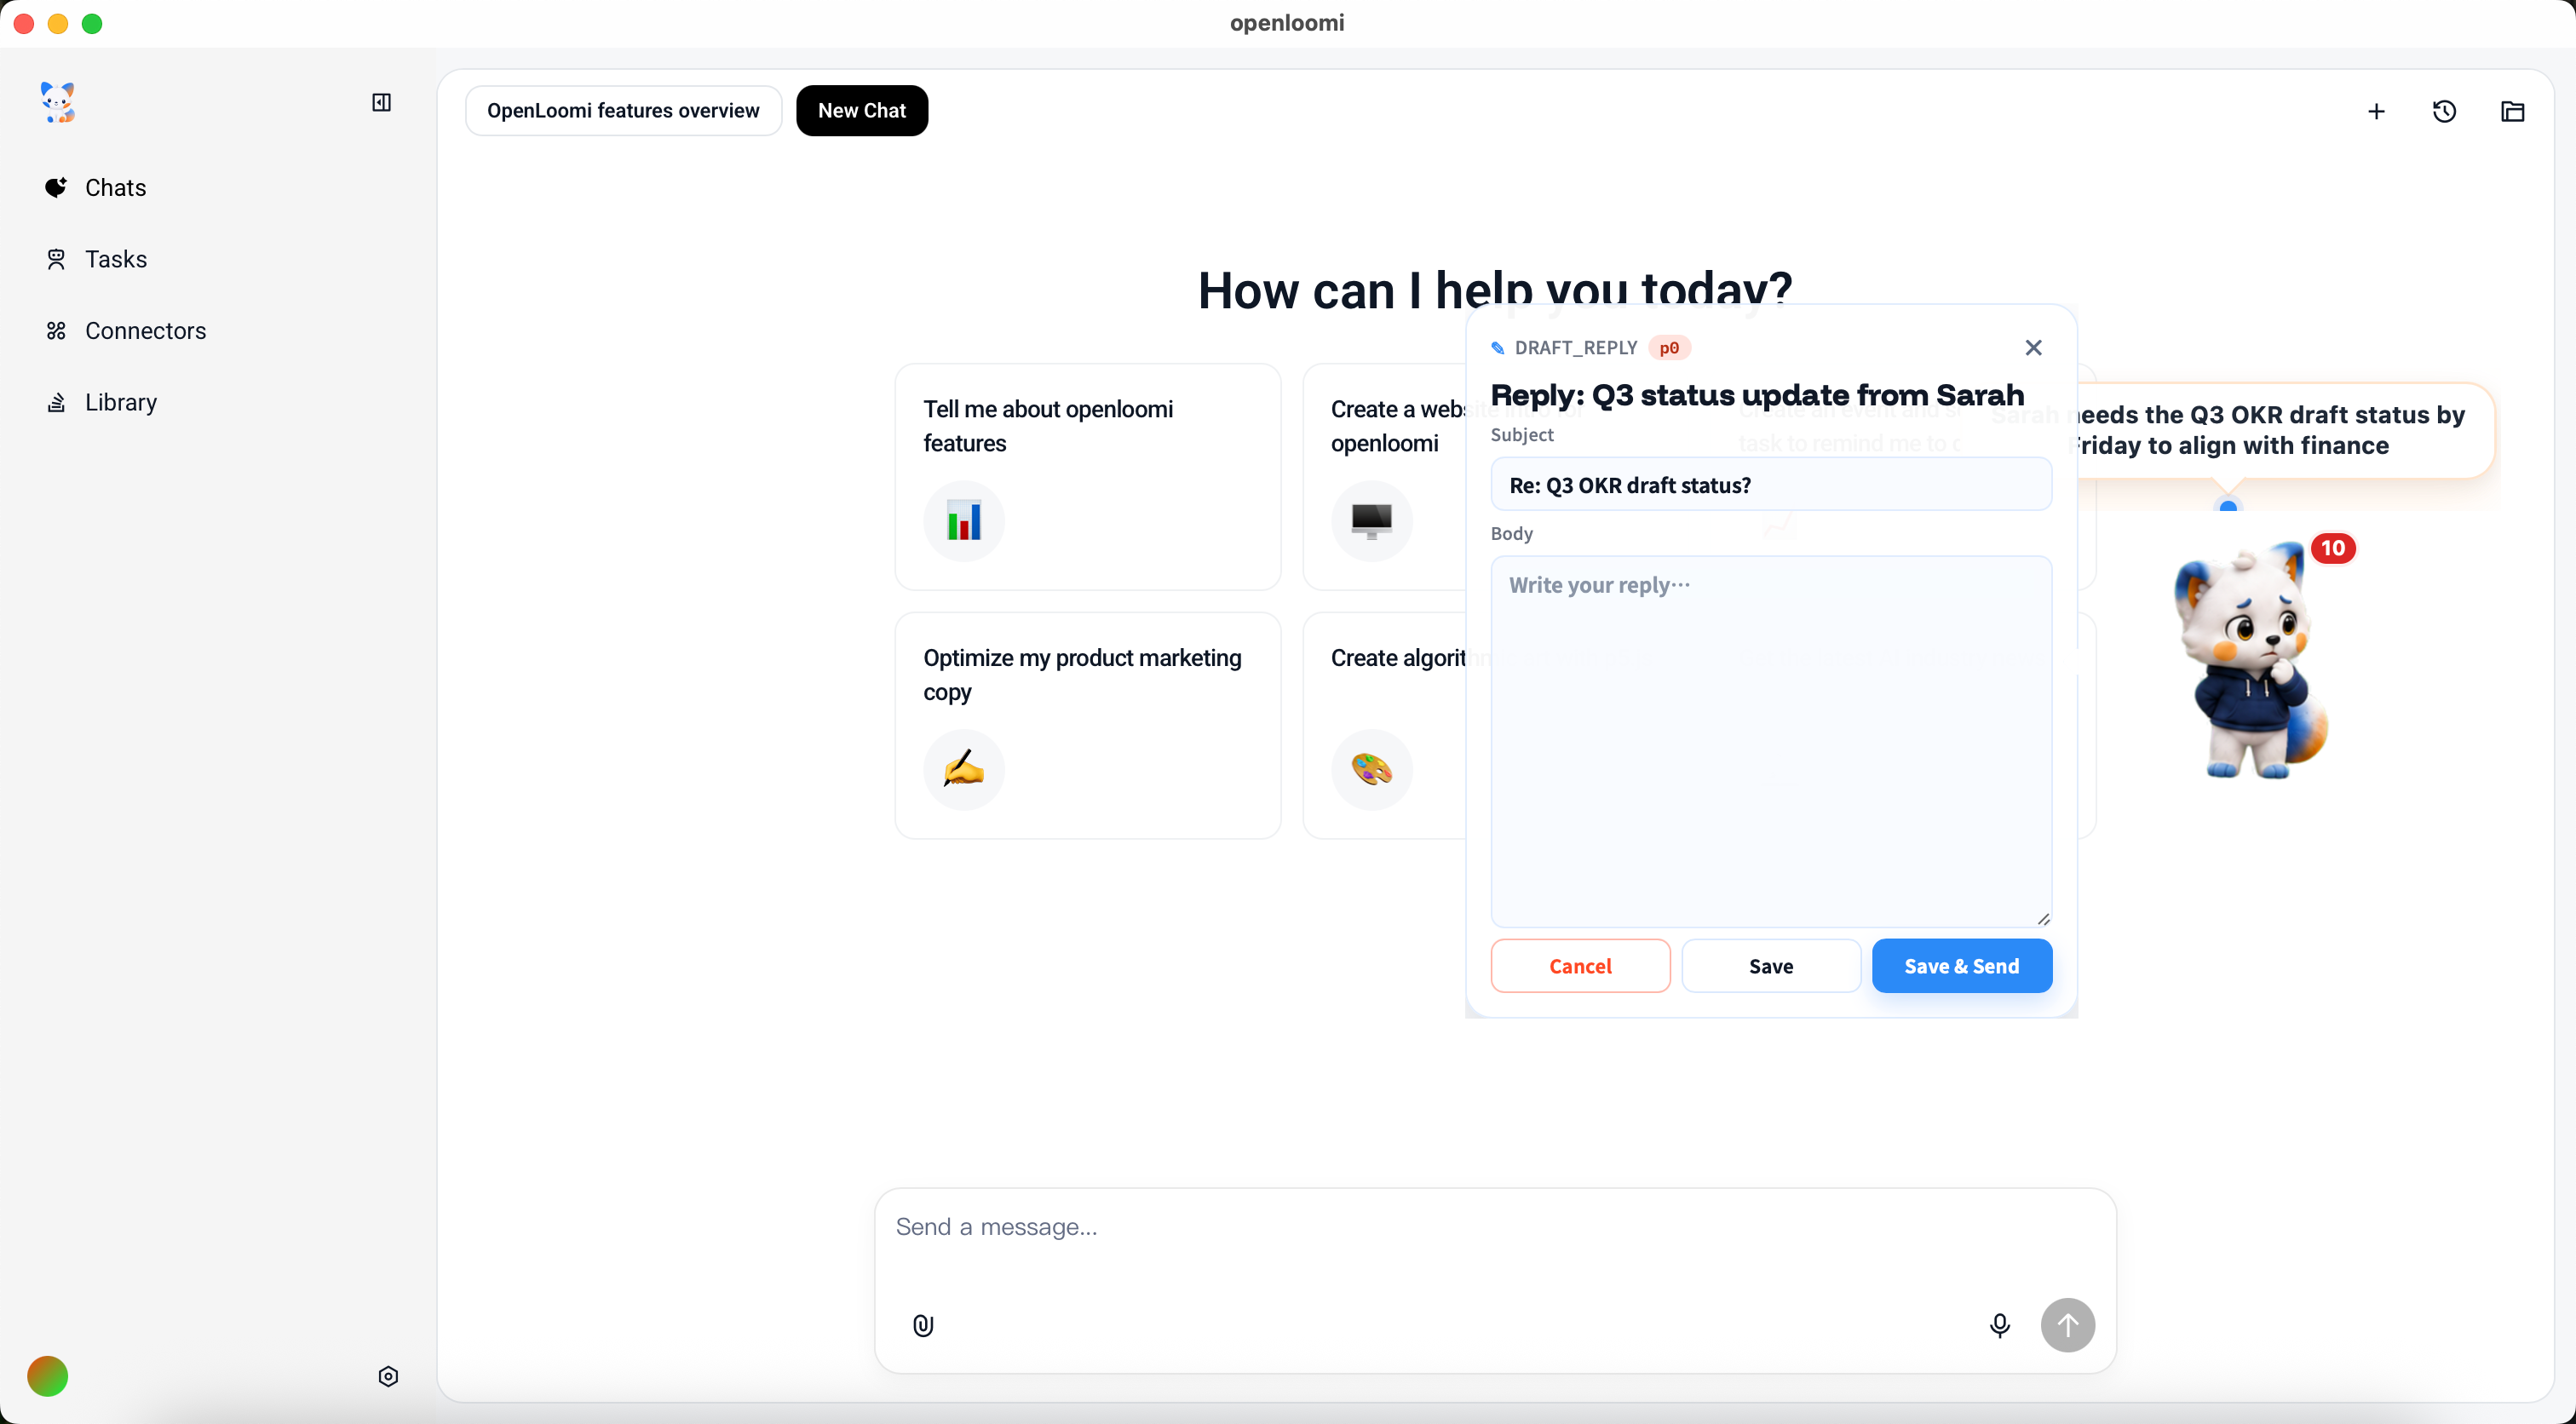The height and width of the screenshot is (1424, 2576).
Task: Select 'Optimize my product marketing copy' card
Action: click(x=1088, y=726)
